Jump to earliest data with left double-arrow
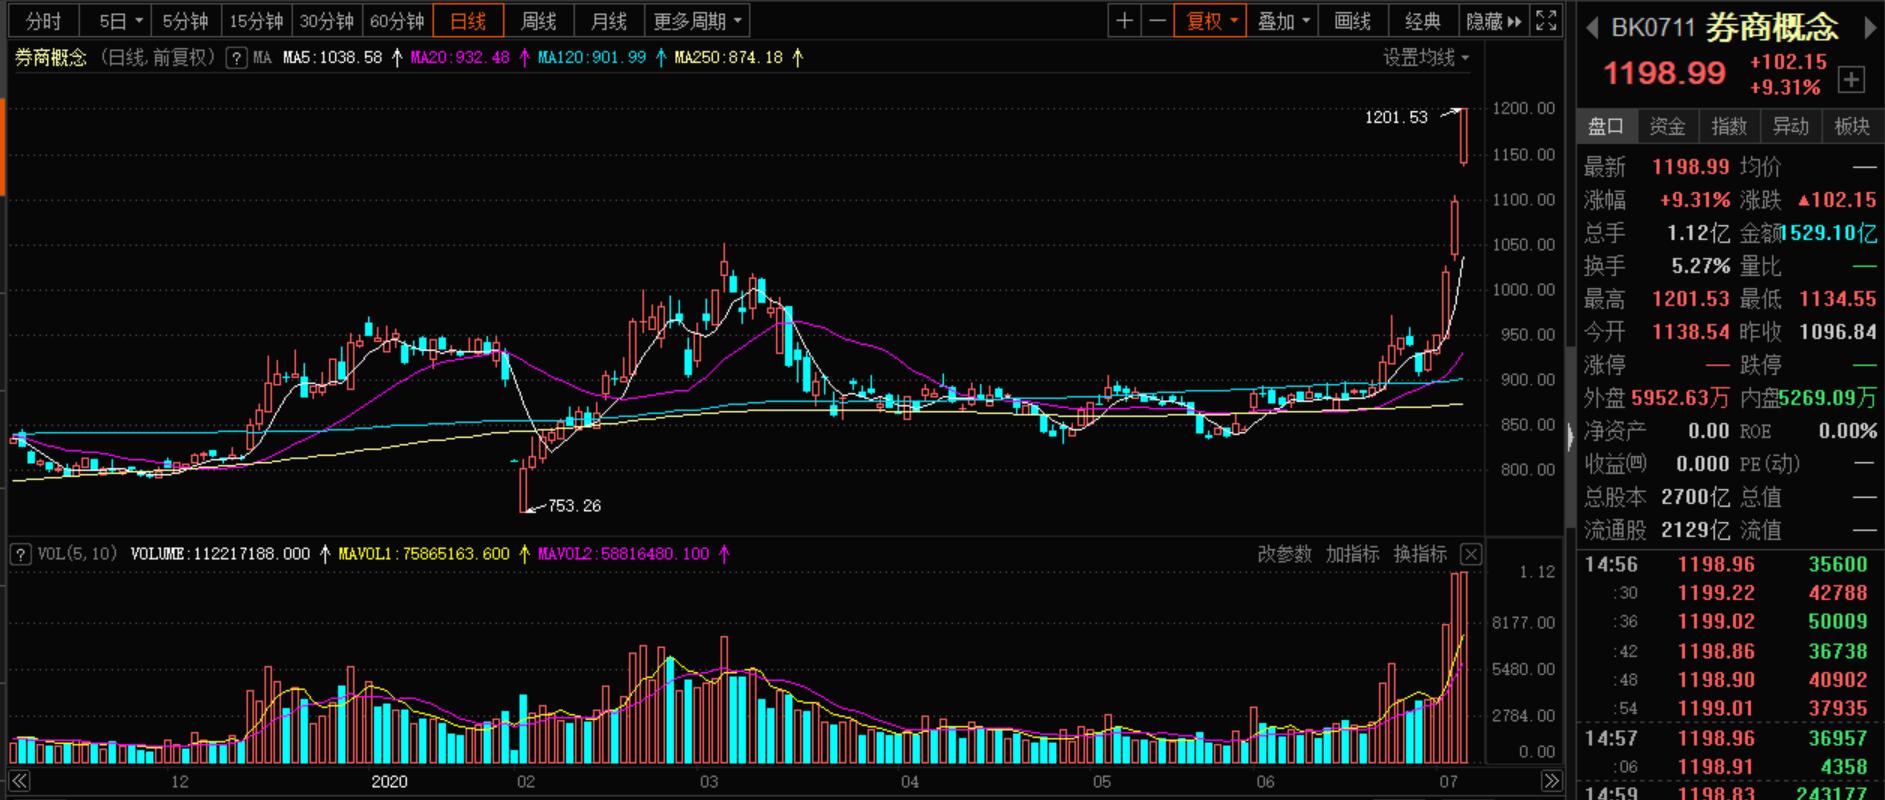 point(19,781)
